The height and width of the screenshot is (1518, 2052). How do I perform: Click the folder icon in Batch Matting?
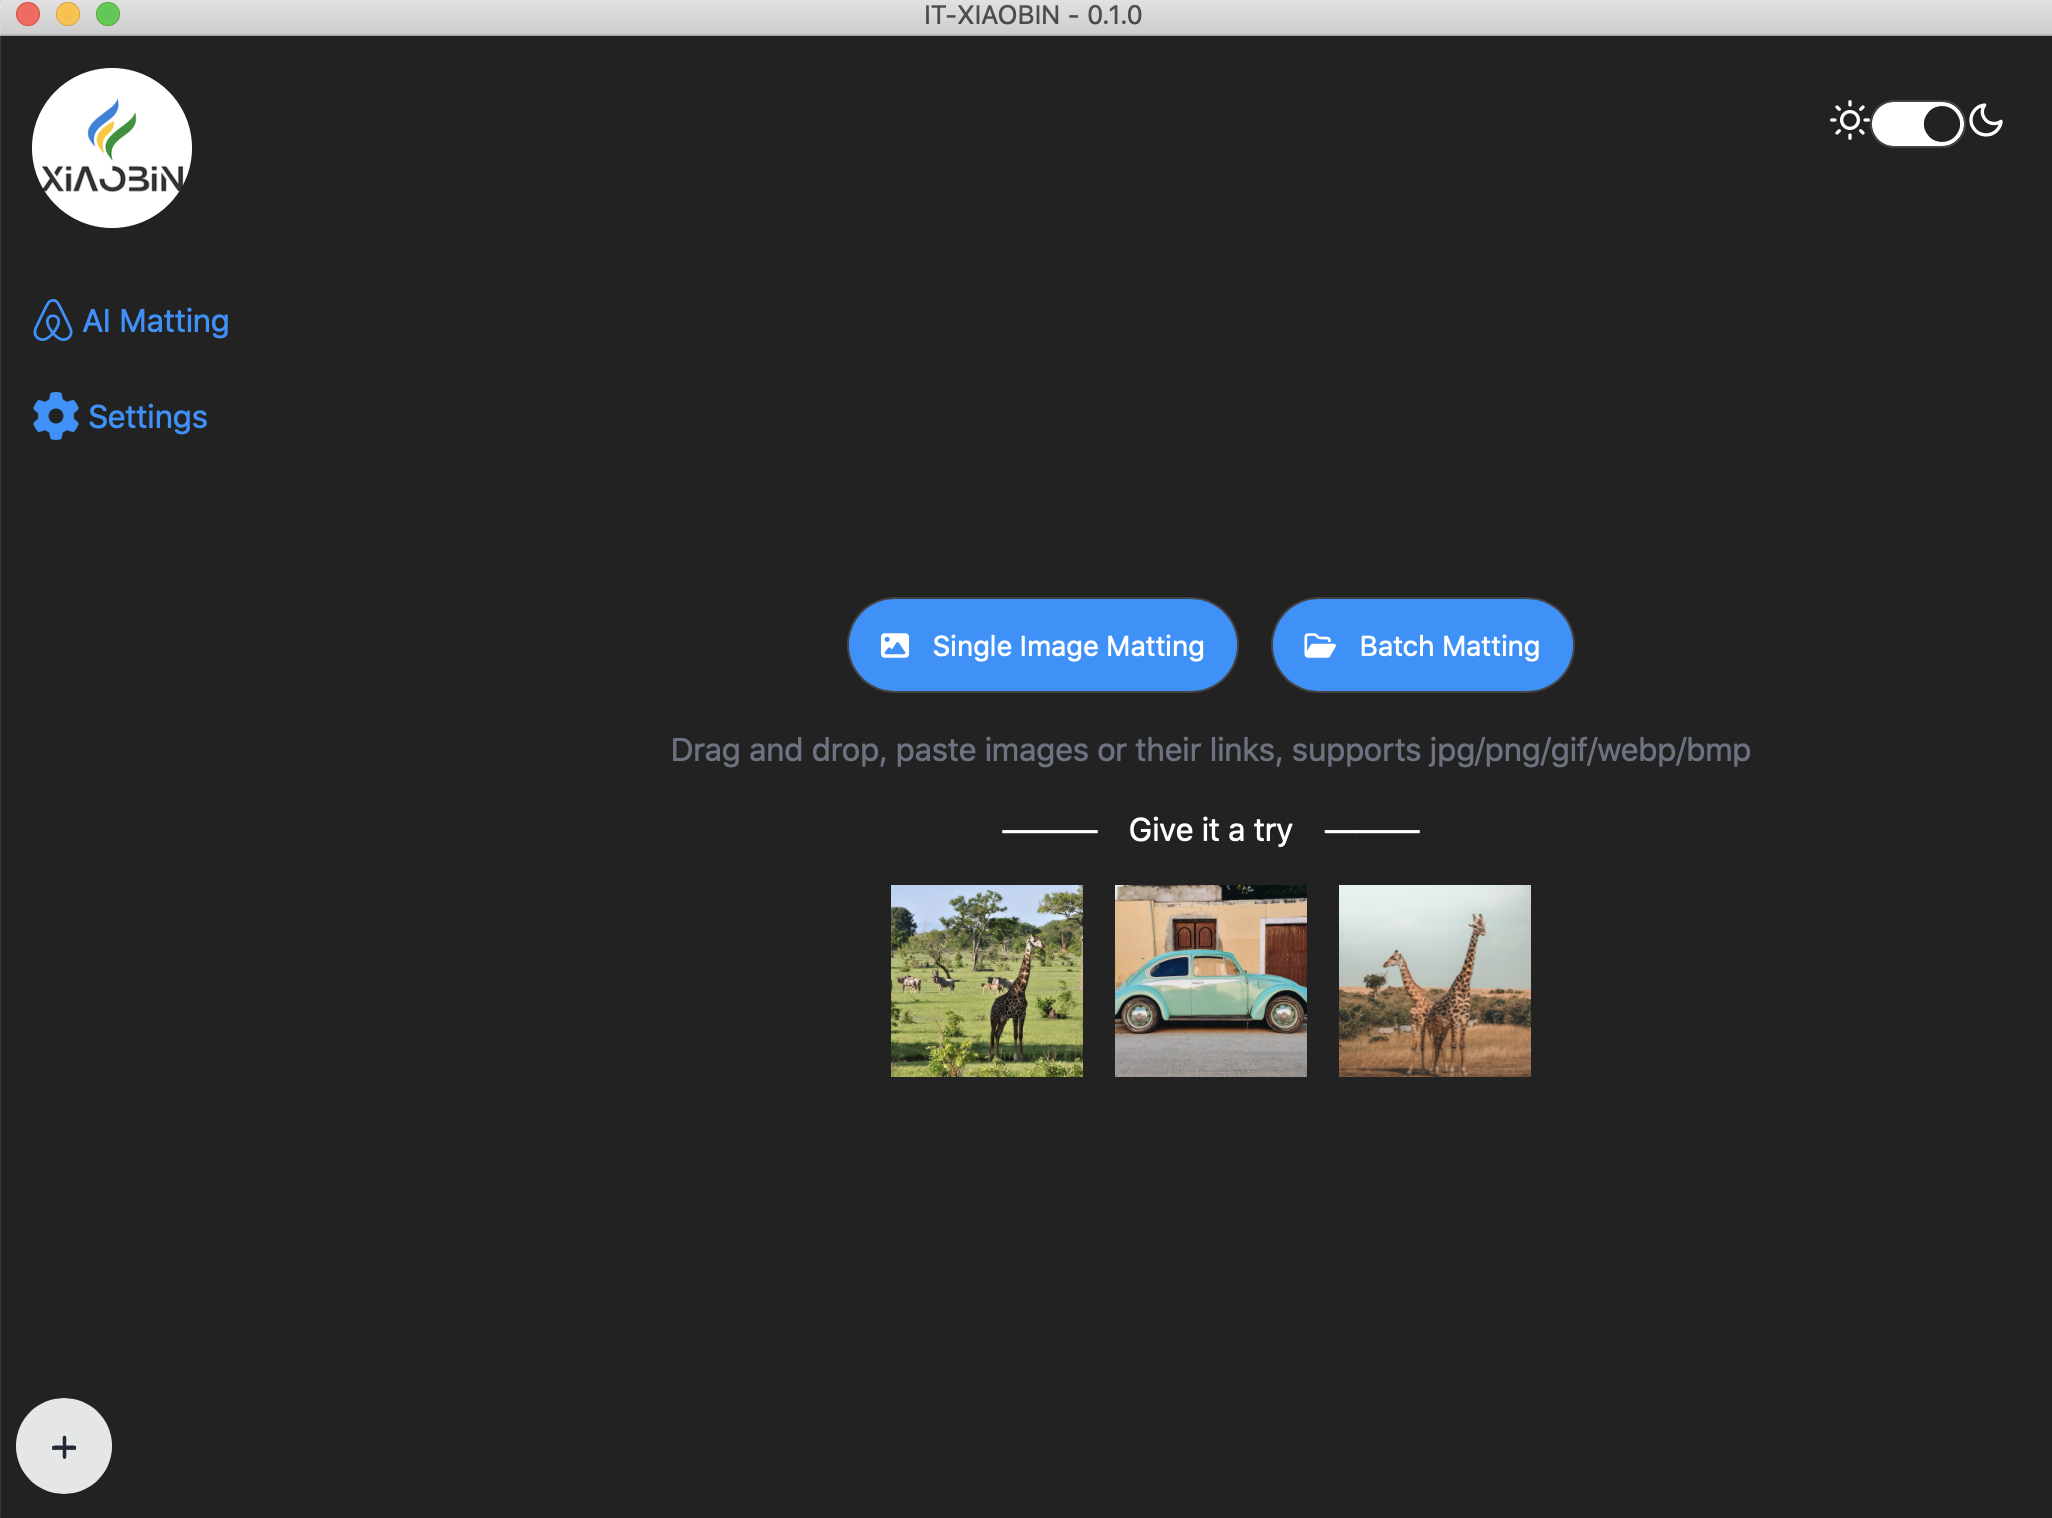[x=1319, y=646]
